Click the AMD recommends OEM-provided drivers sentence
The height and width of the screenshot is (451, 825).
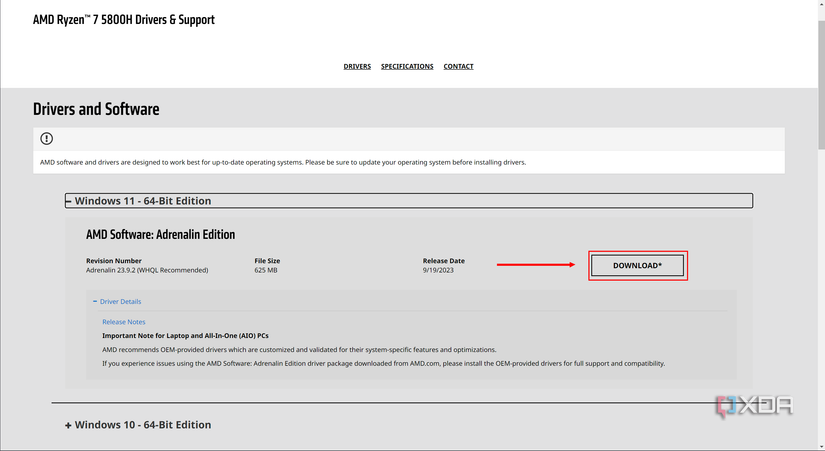point(299,349)
